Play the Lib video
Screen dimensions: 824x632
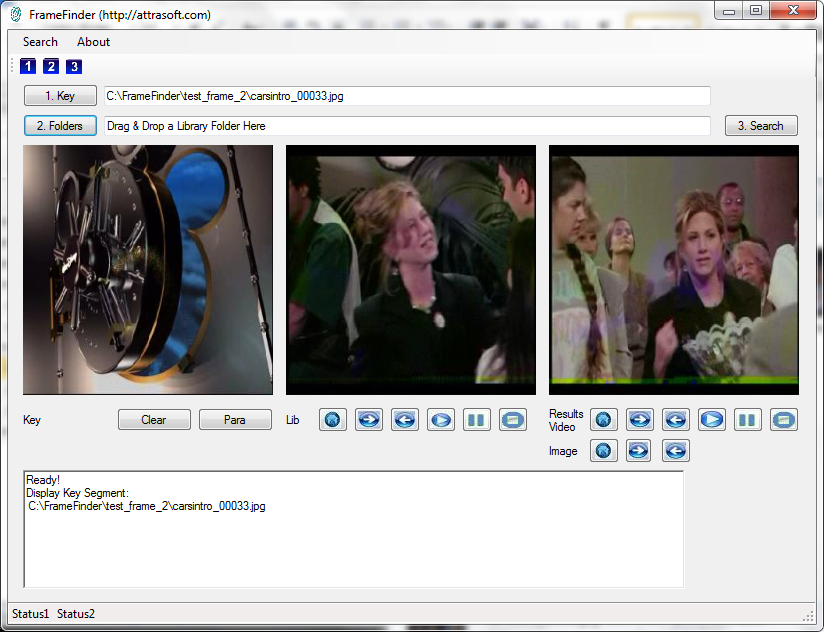(x=441, y=420)
